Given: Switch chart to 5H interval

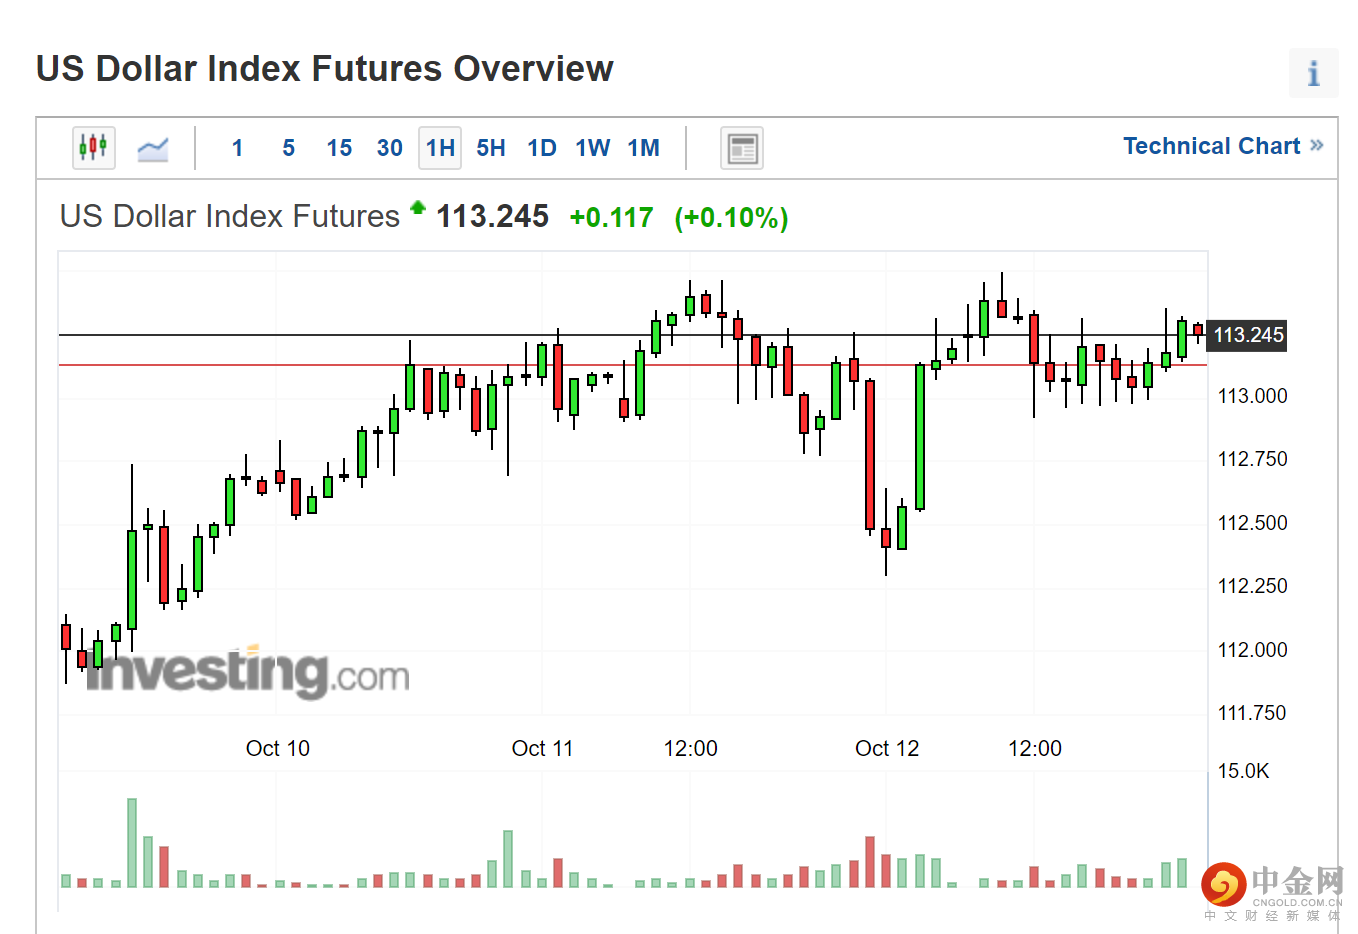Looking at the screenshot, I should 491,148.
